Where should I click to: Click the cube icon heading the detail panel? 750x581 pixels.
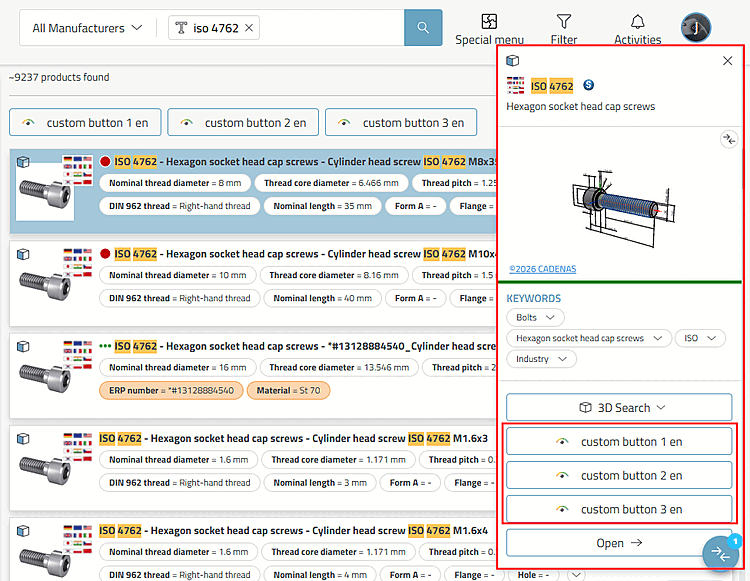click(513, 61)
